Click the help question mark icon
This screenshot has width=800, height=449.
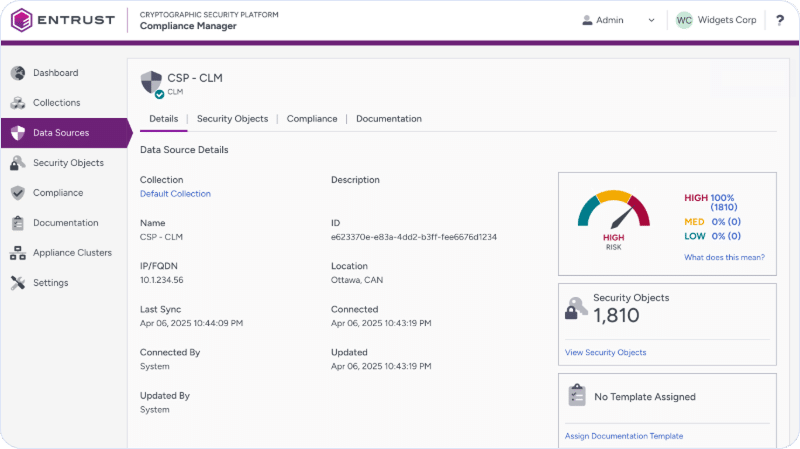779,20
